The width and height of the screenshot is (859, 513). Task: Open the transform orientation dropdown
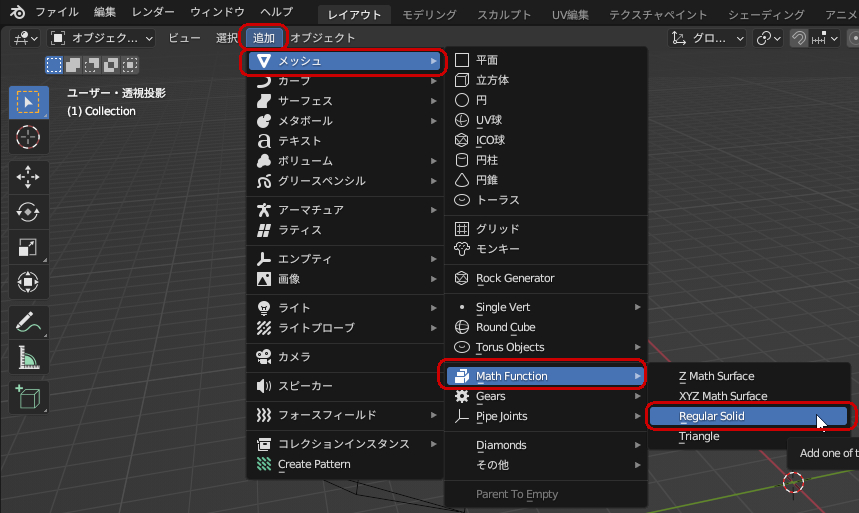tap(707, 38)
